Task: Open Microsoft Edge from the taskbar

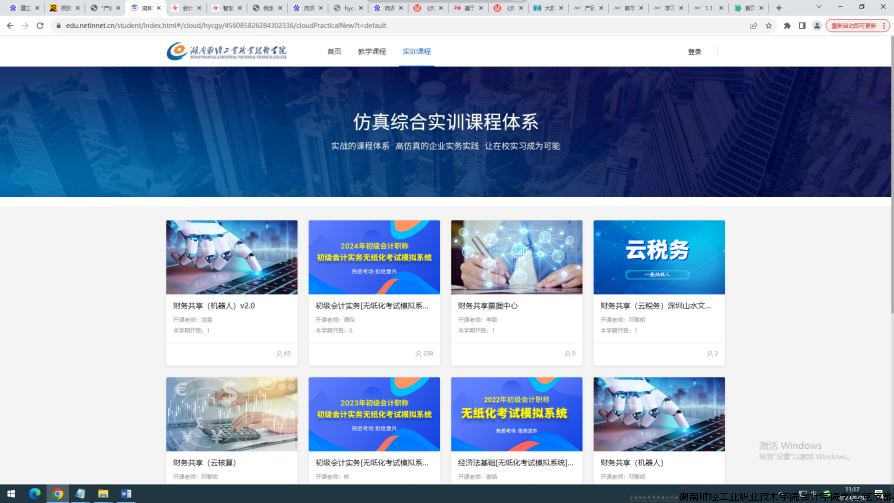Action: (35, 493)
